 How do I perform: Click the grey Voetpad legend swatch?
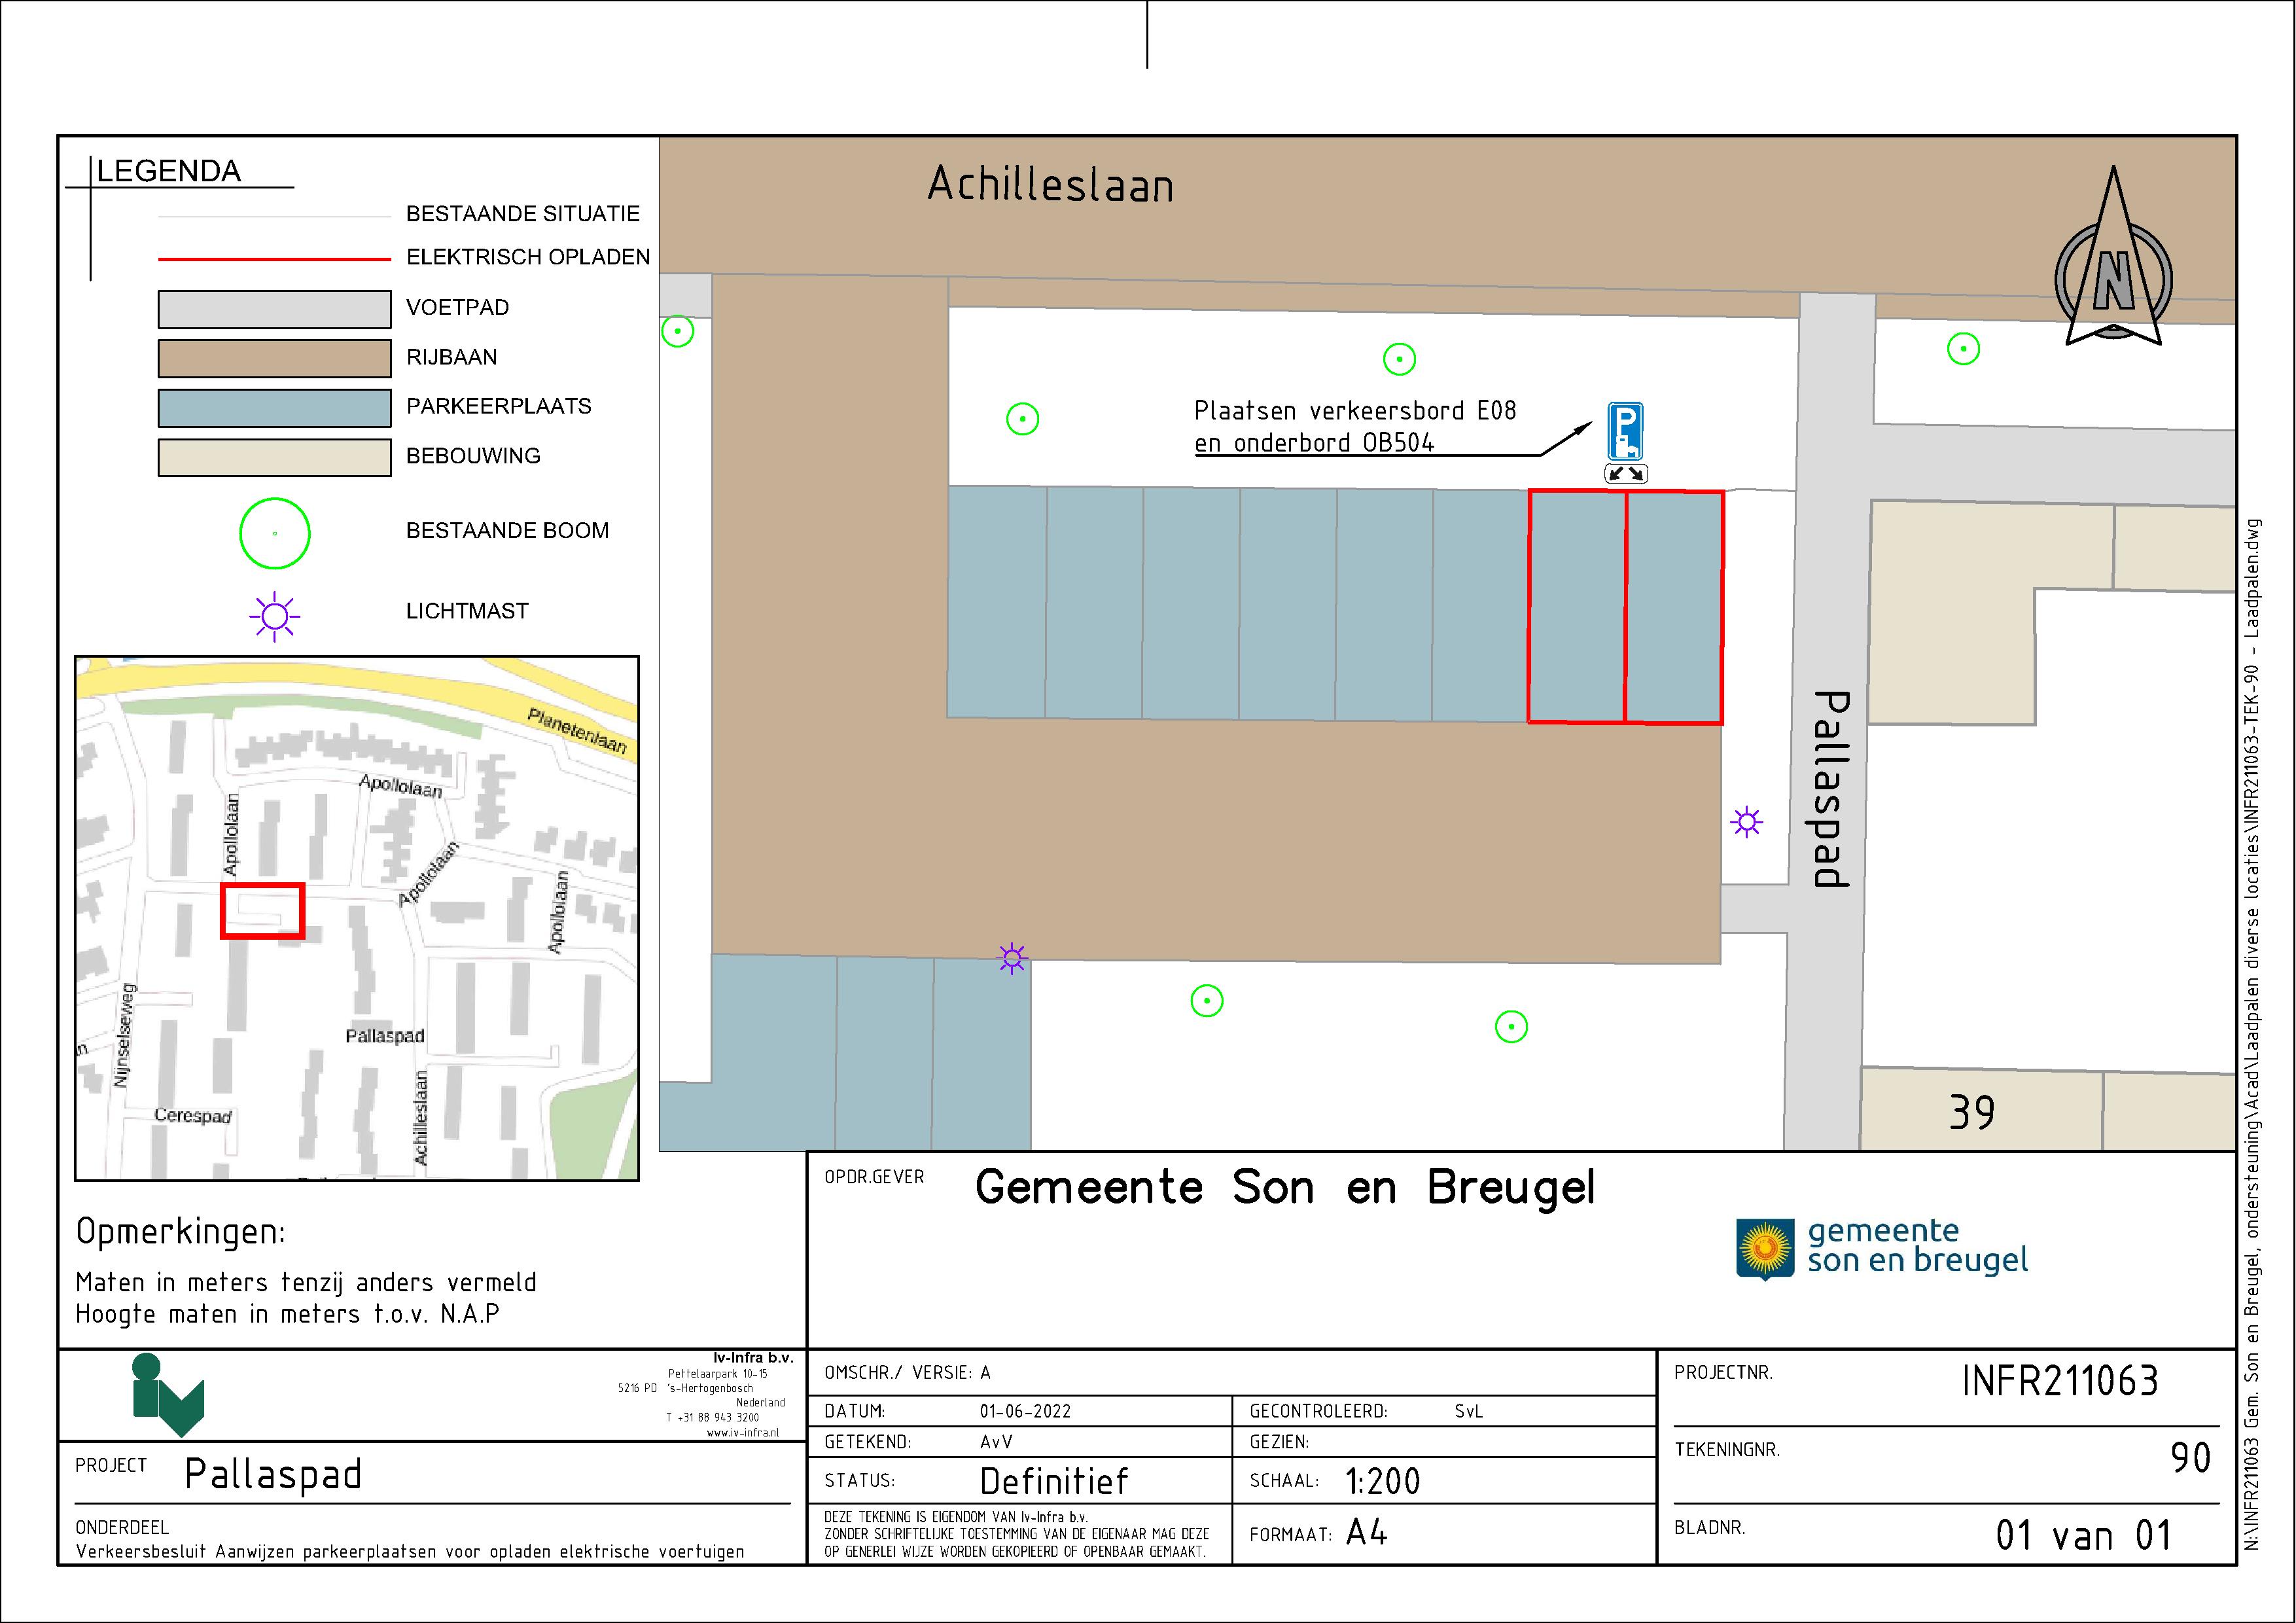[x=274, y=309]
